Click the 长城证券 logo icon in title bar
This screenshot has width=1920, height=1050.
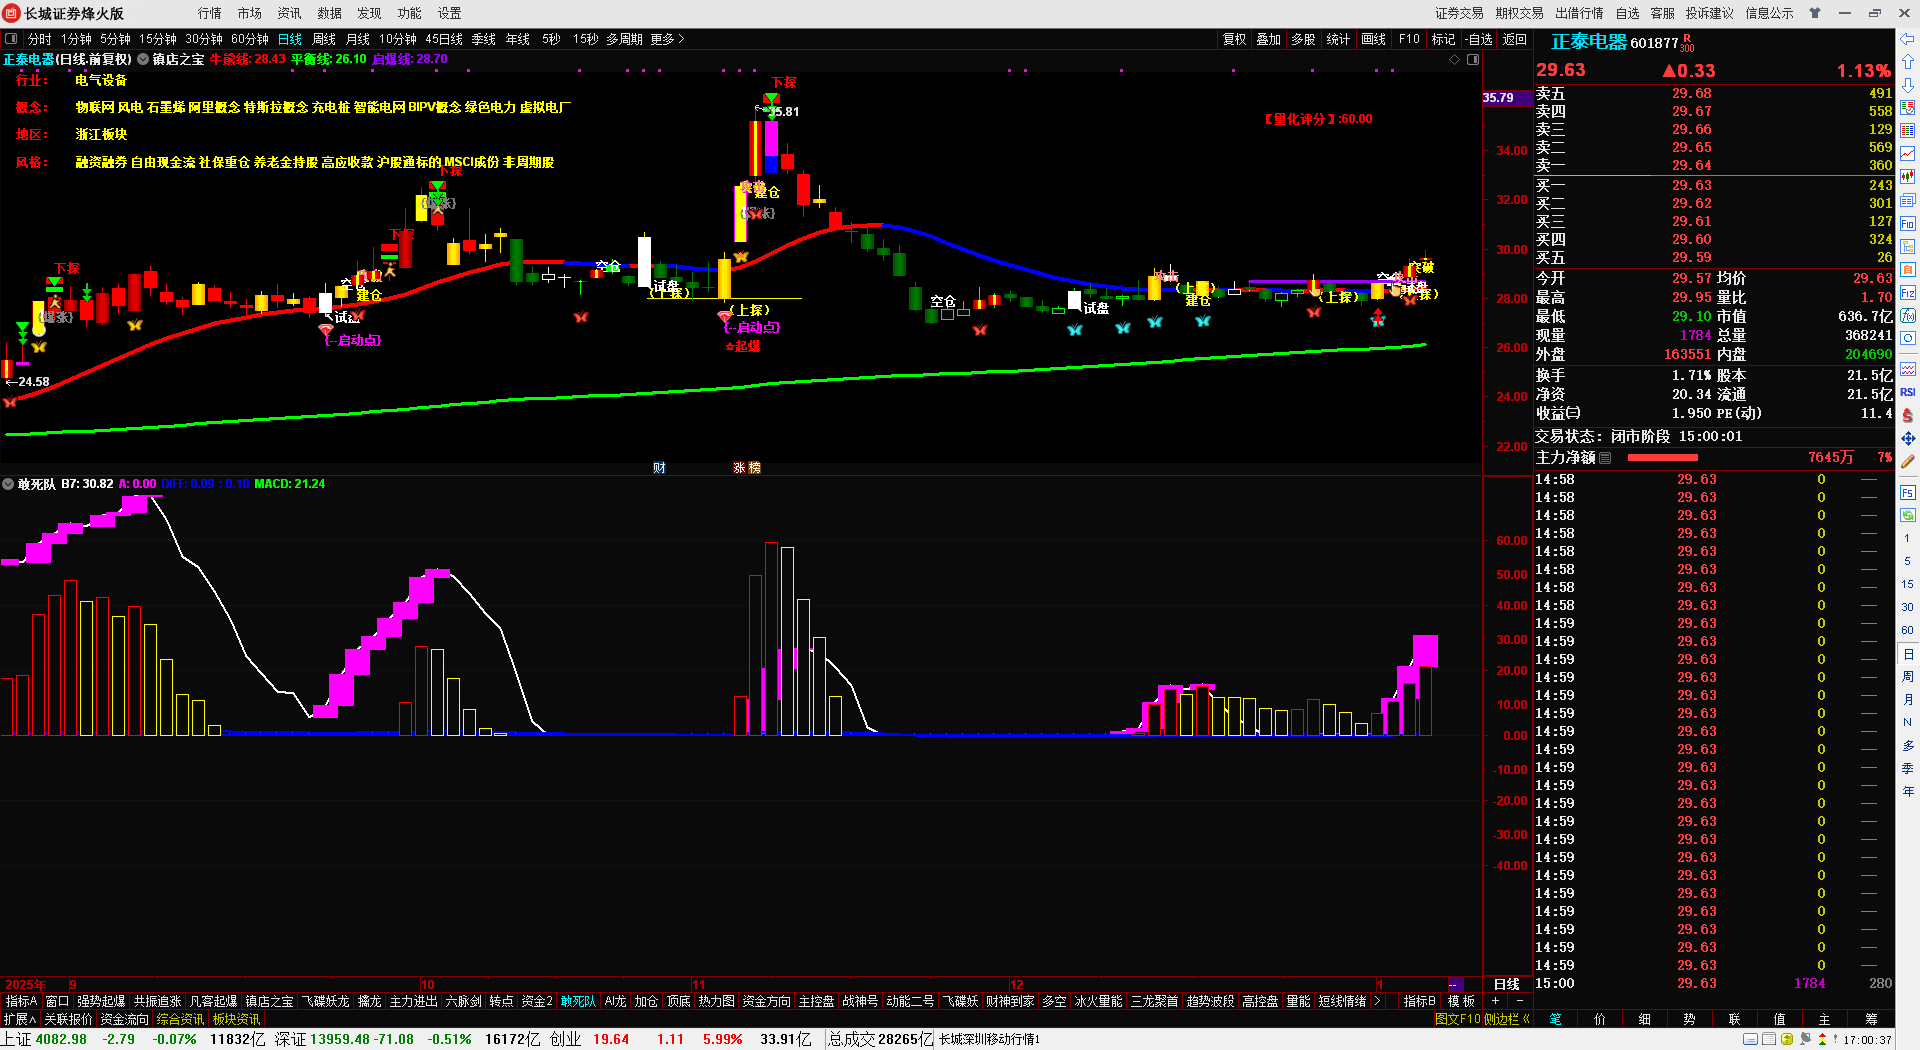[12, 13]
